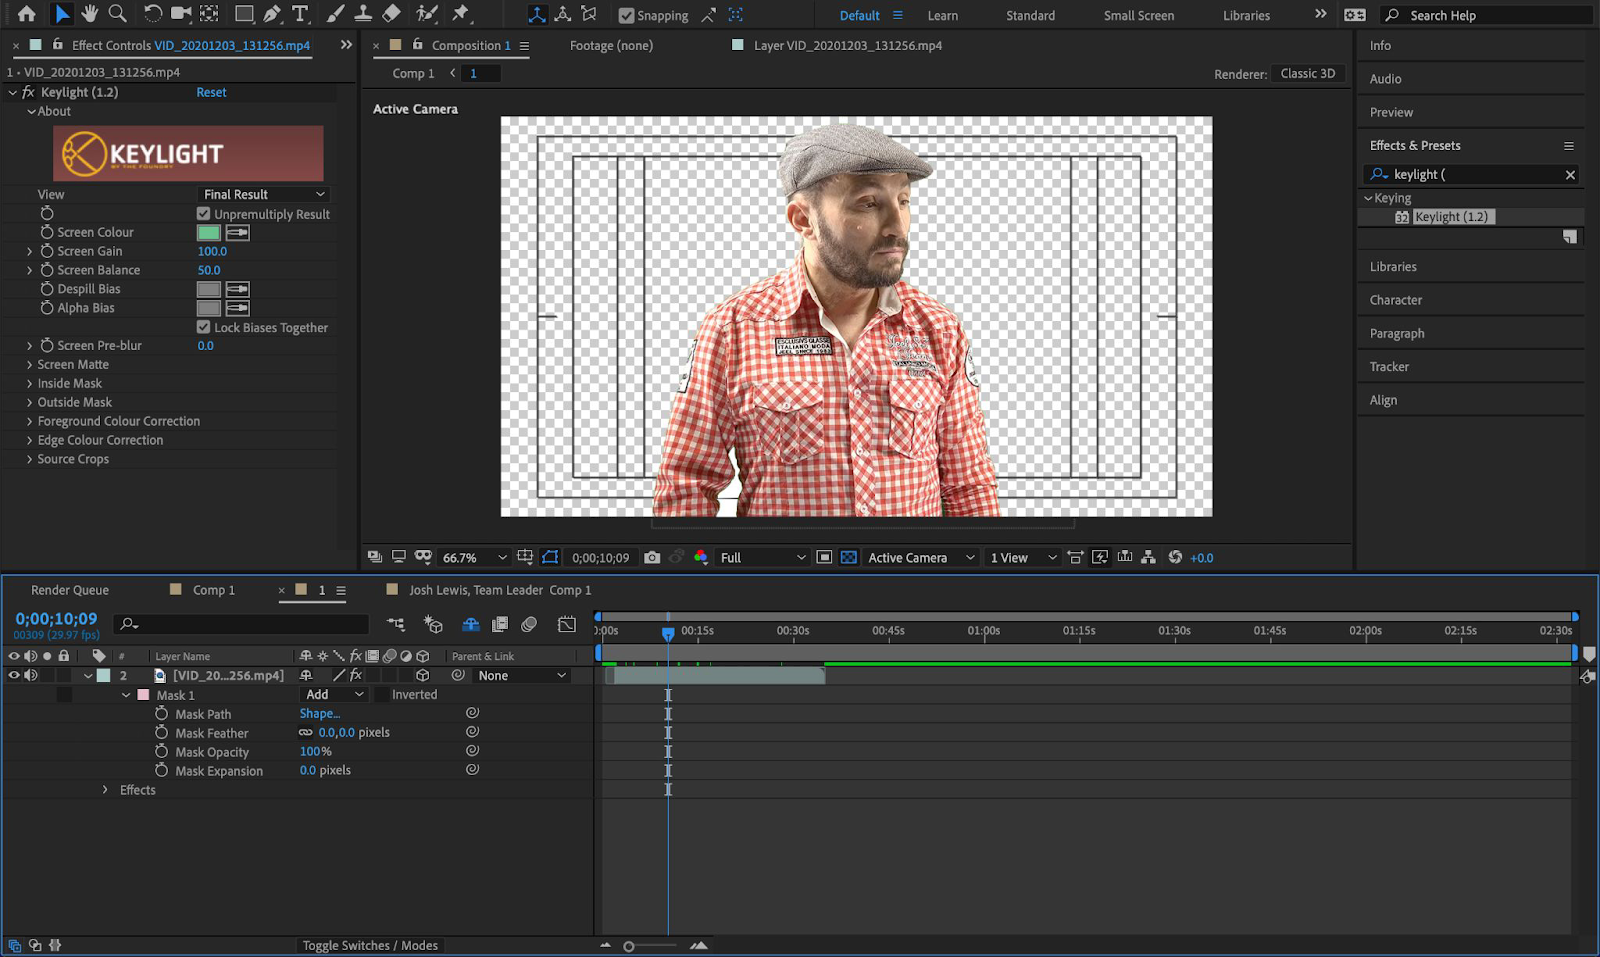Open the Graph Editor in the timeline
This screenshot has width=1600, height=957.
point(566,624)
